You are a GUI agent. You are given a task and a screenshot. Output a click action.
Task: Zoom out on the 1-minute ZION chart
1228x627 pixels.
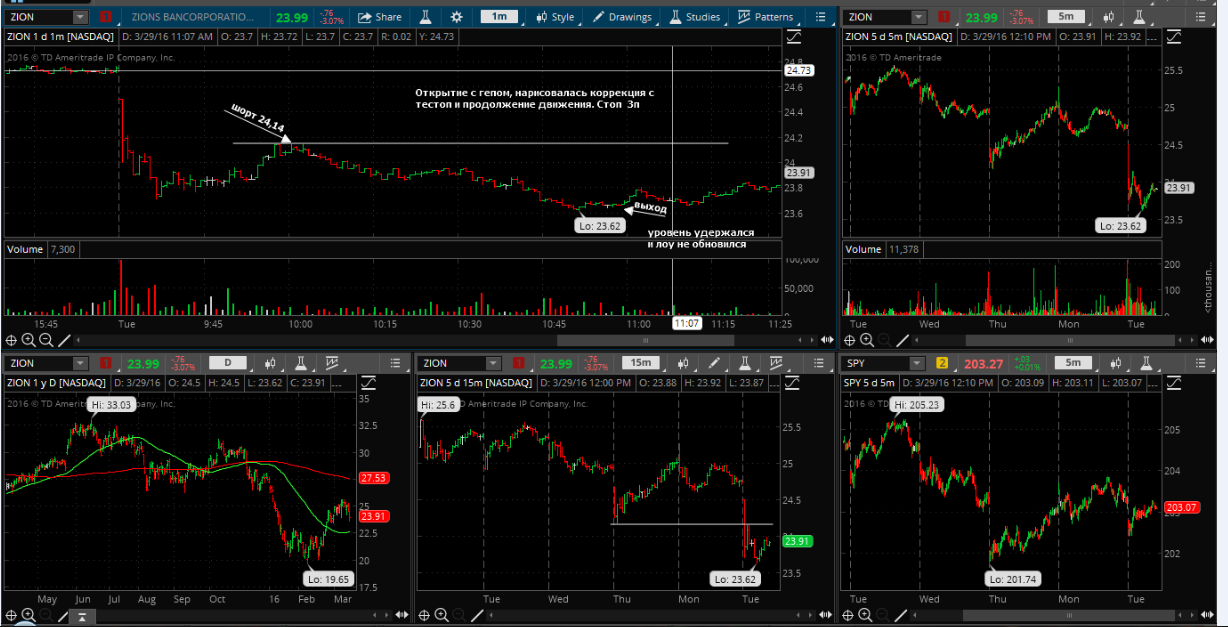44,340
